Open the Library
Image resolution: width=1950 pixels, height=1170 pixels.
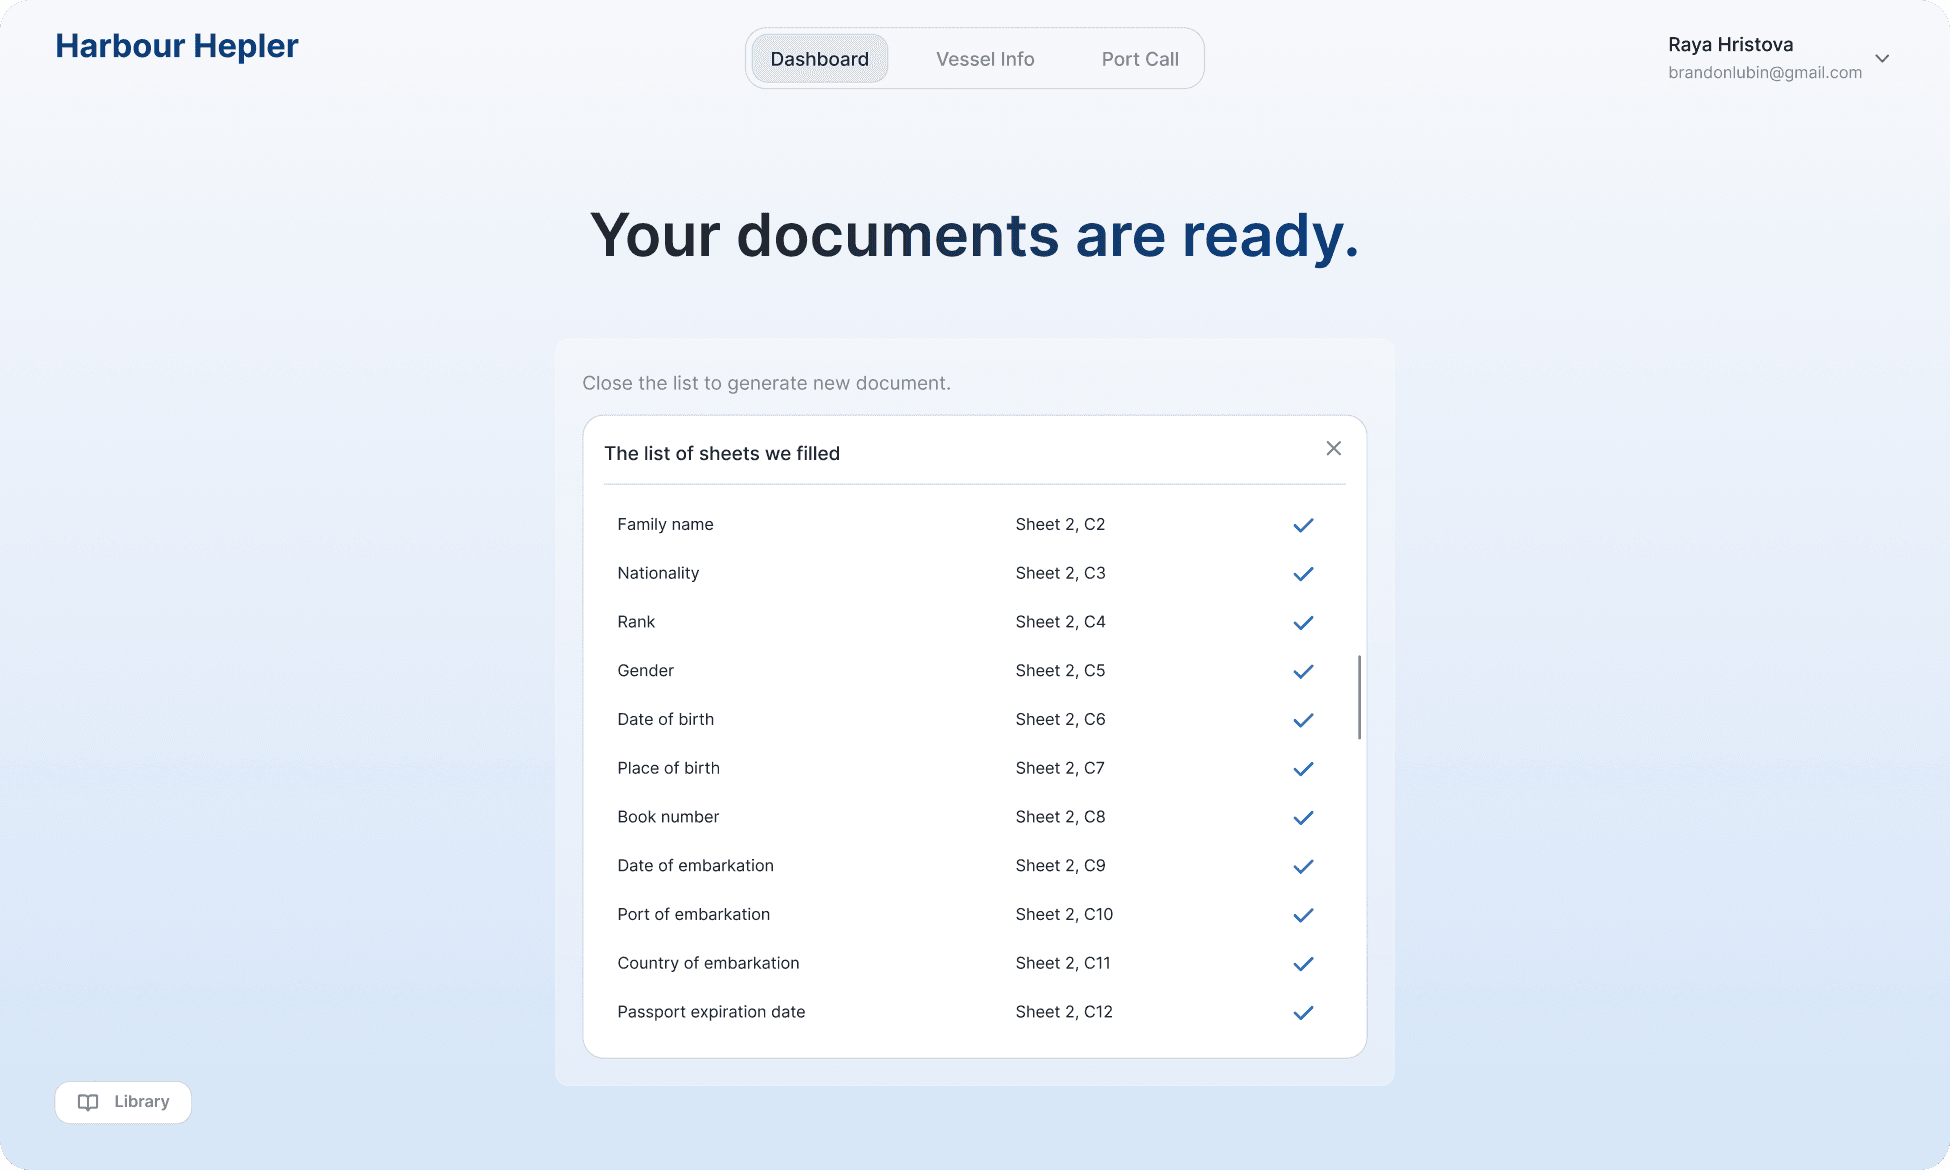pos(122,1101)
